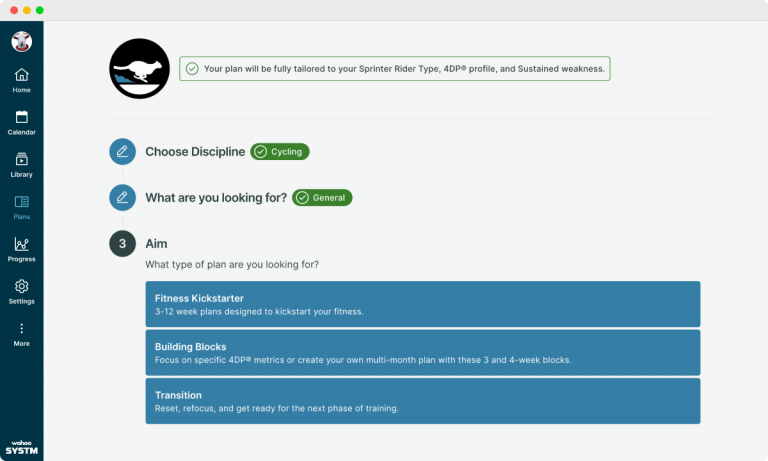Click the Sprinter rider type badge
The image size is (768, 461).
(x=140, y=69)
